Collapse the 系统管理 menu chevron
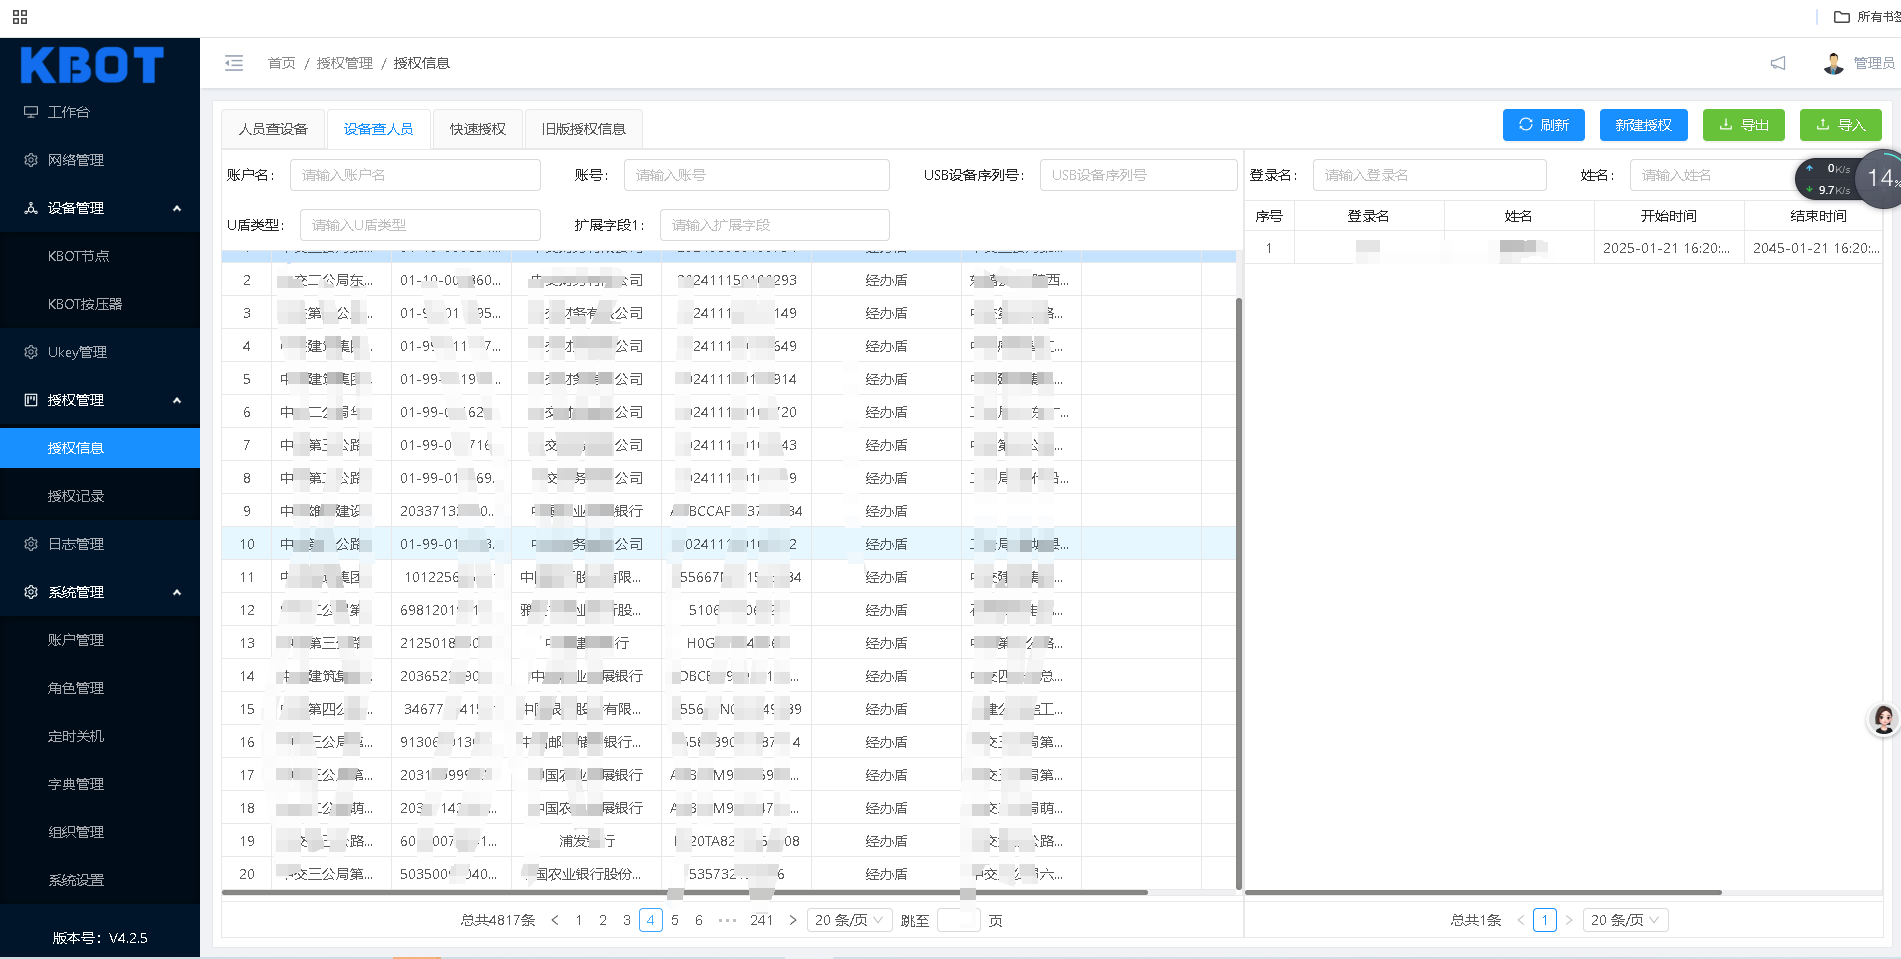The width and height of the screenshot is (1901, 959). pos(177,592)
